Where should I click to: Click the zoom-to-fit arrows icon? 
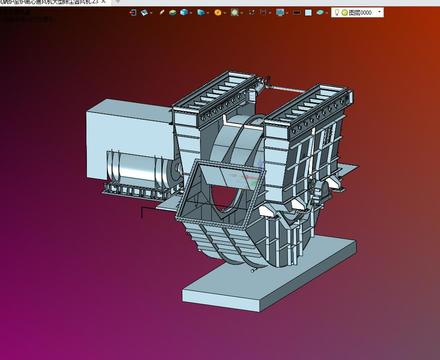pyautogui.click(x=252, y=13)
